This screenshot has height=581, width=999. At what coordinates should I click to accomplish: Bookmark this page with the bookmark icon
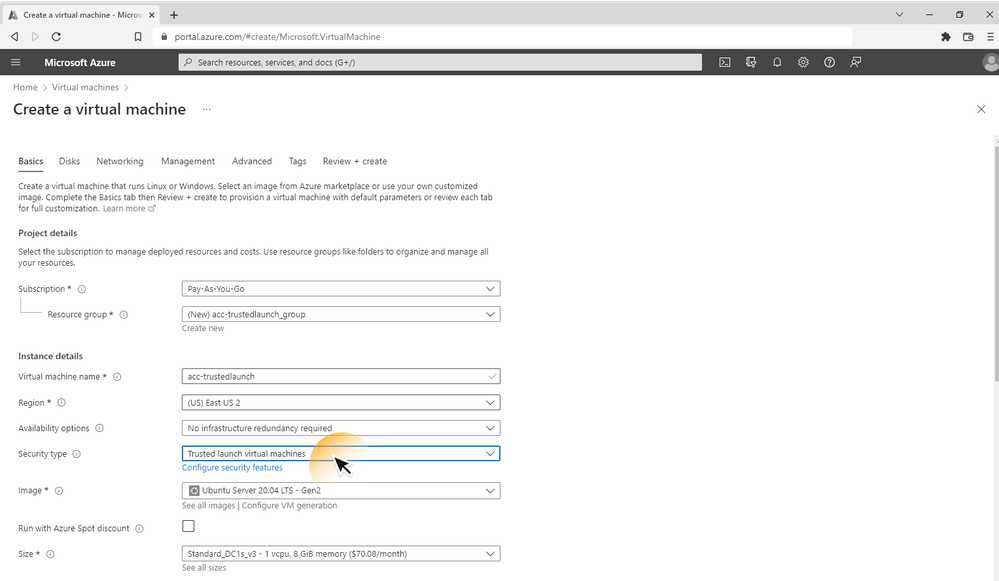click(138, 37)
